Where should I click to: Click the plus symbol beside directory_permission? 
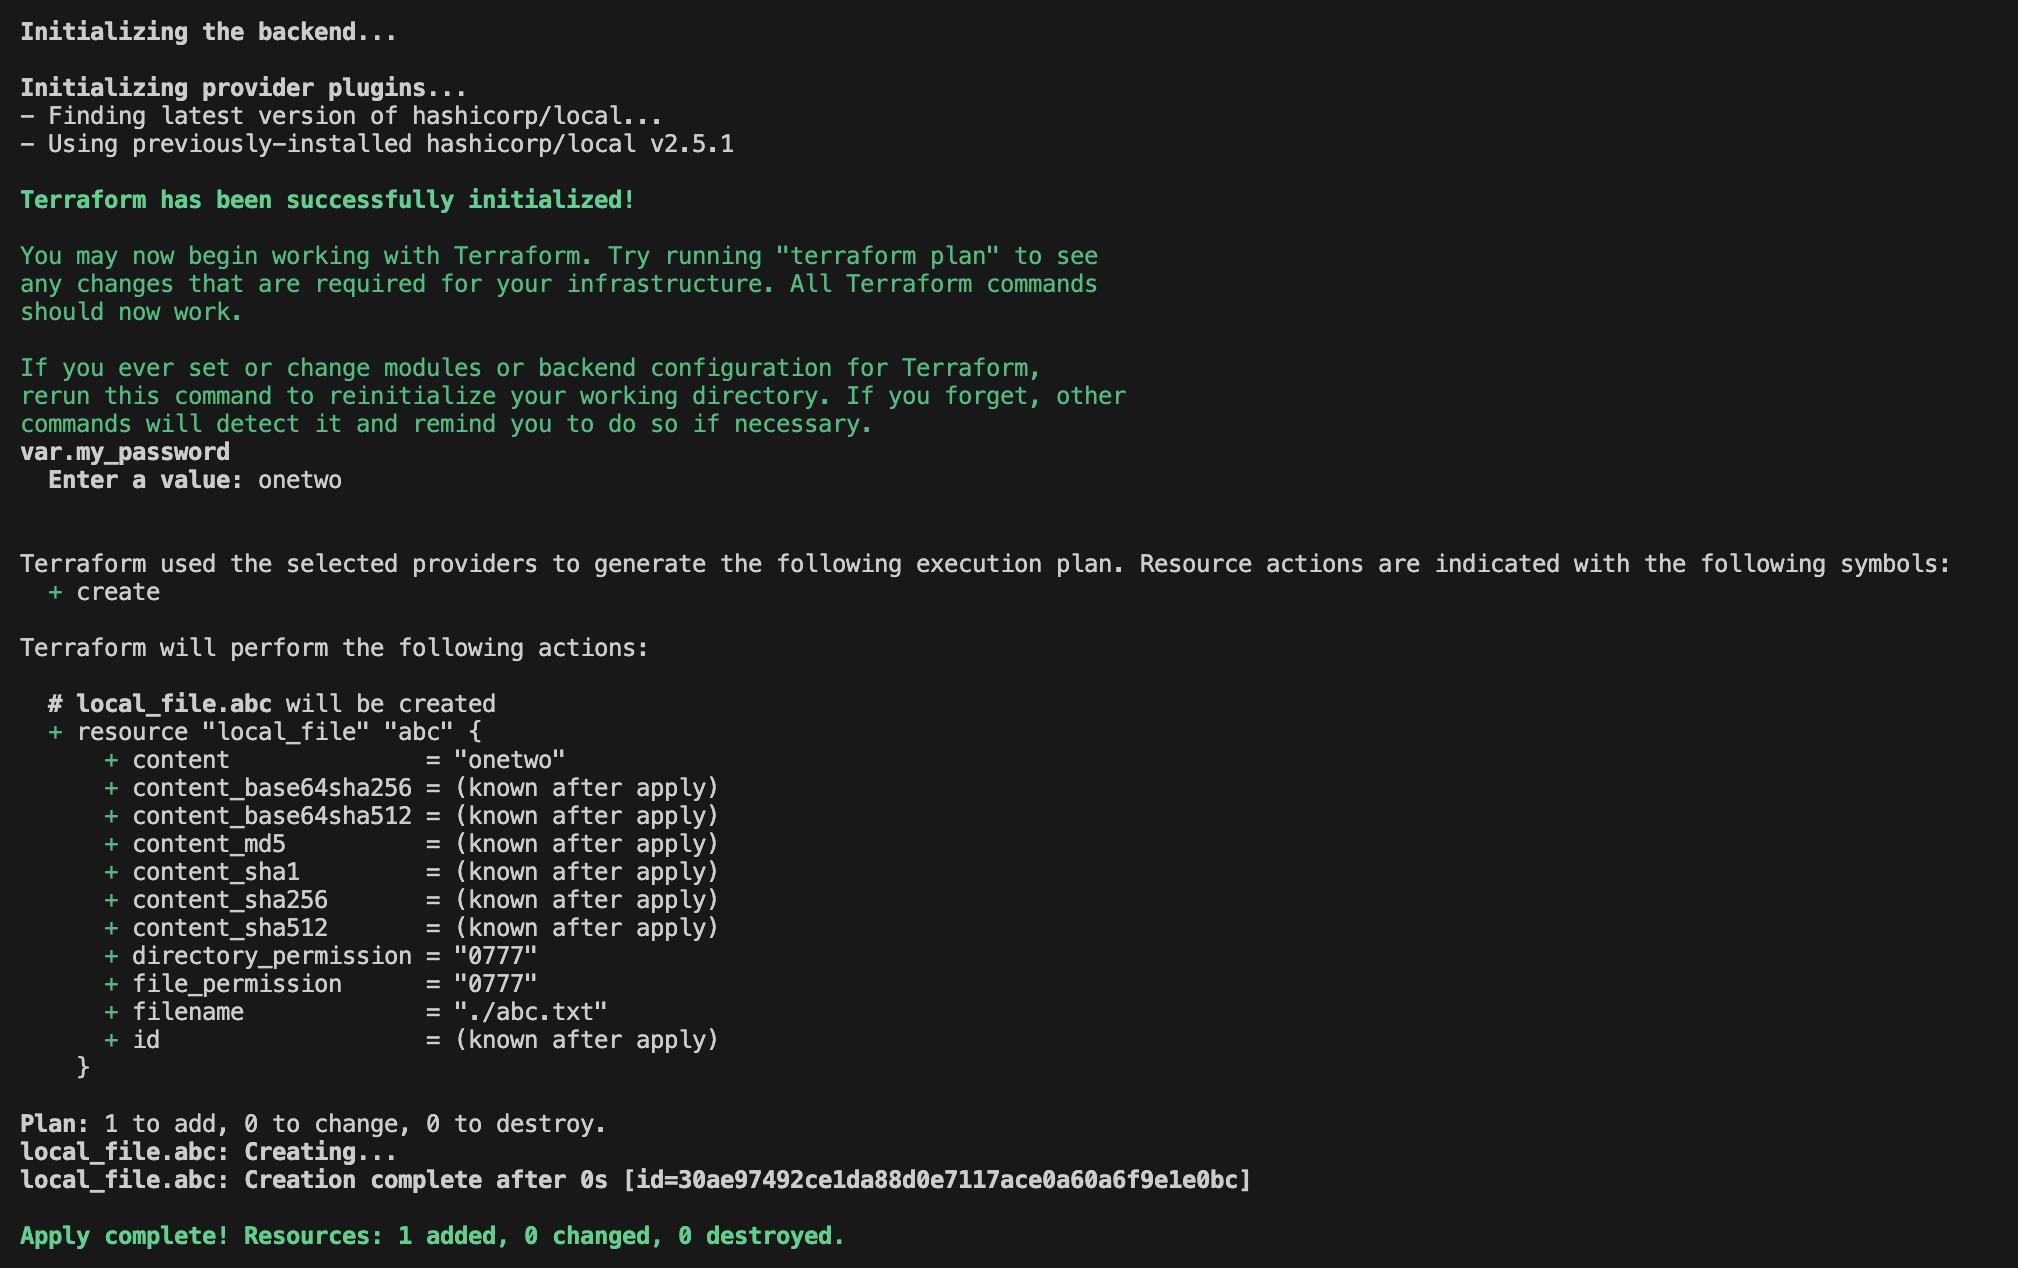pos(111,956)
